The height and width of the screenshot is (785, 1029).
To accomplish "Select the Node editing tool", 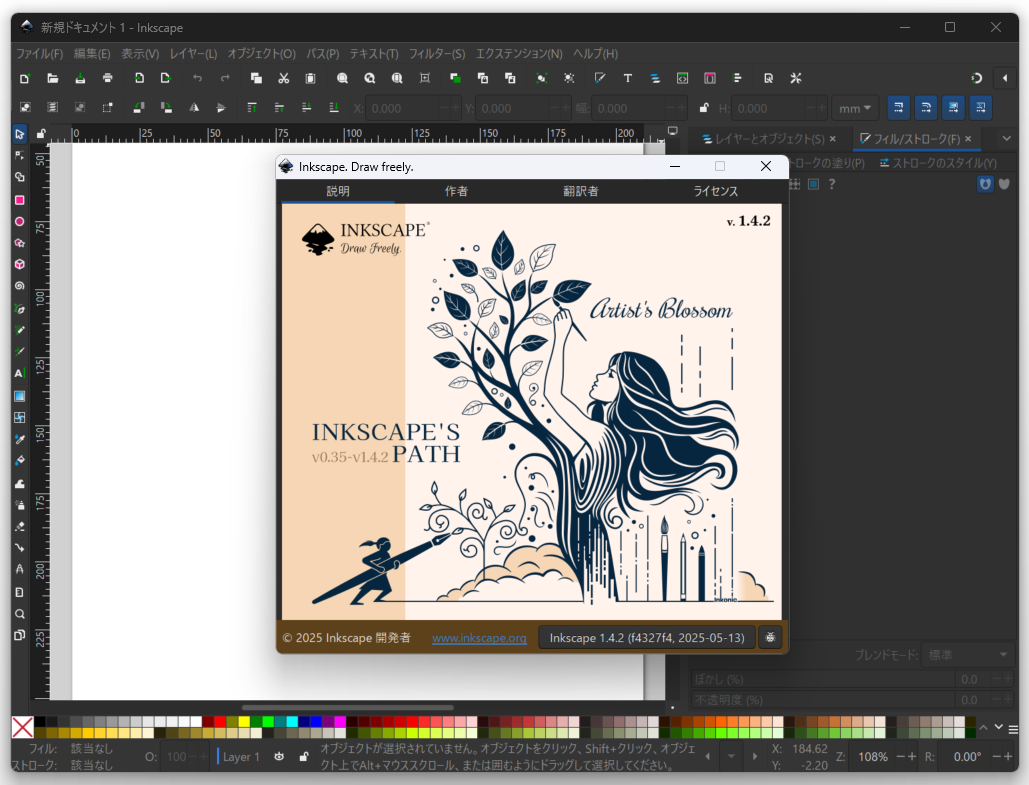I will [18, 155].
